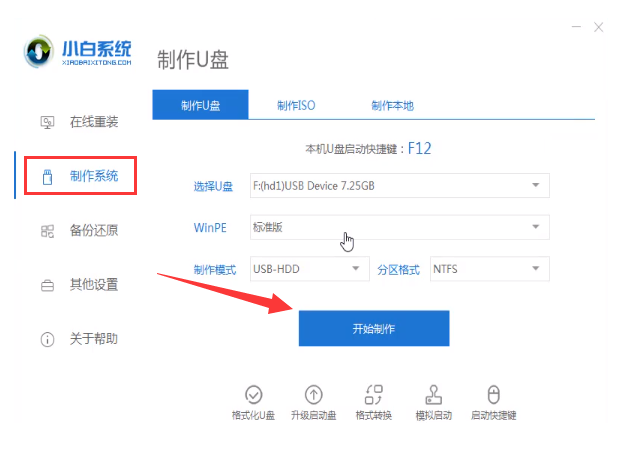Click the 启动快捷键 mouse icon
624x461 pixels.
493,395
